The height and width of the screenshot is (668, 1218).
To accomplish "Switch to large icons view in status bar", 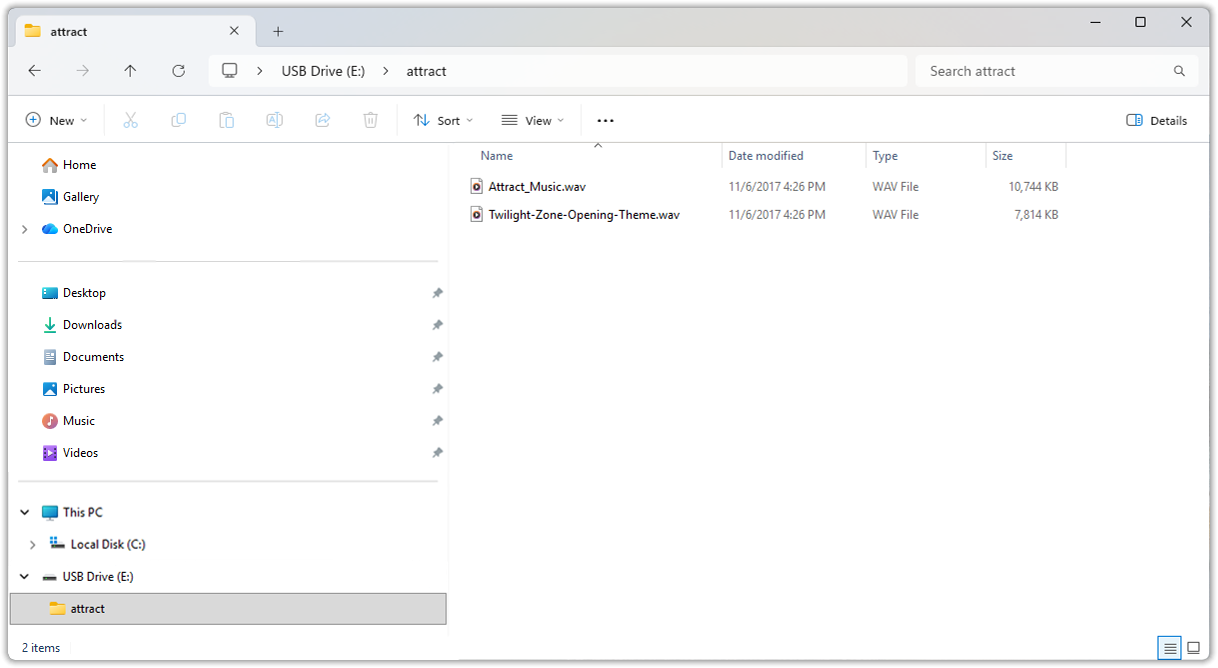I will (x=1193, y=648).
